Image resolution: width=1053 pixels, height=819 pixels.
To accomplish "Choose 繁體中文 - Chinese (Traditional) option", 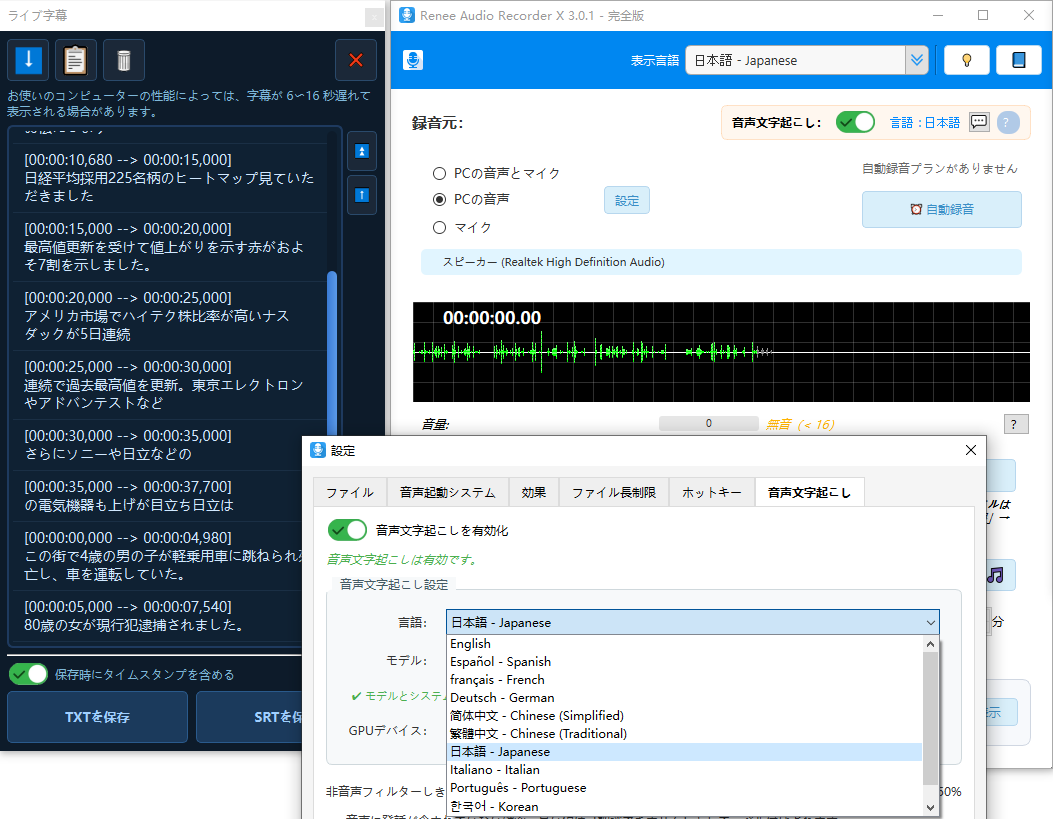I will pos(684,734).
